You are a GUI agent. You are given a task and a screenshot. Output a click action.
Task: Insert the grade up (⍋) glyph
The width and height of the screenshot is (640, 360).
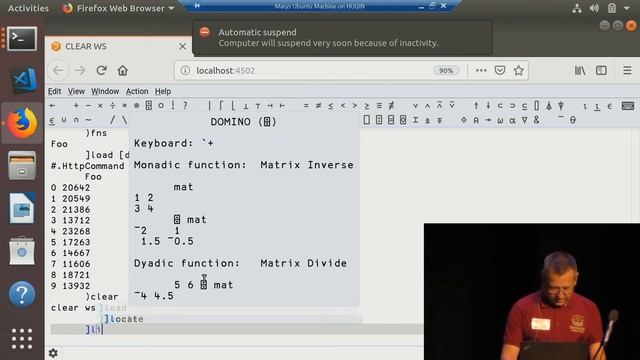(x=549, y=106)
